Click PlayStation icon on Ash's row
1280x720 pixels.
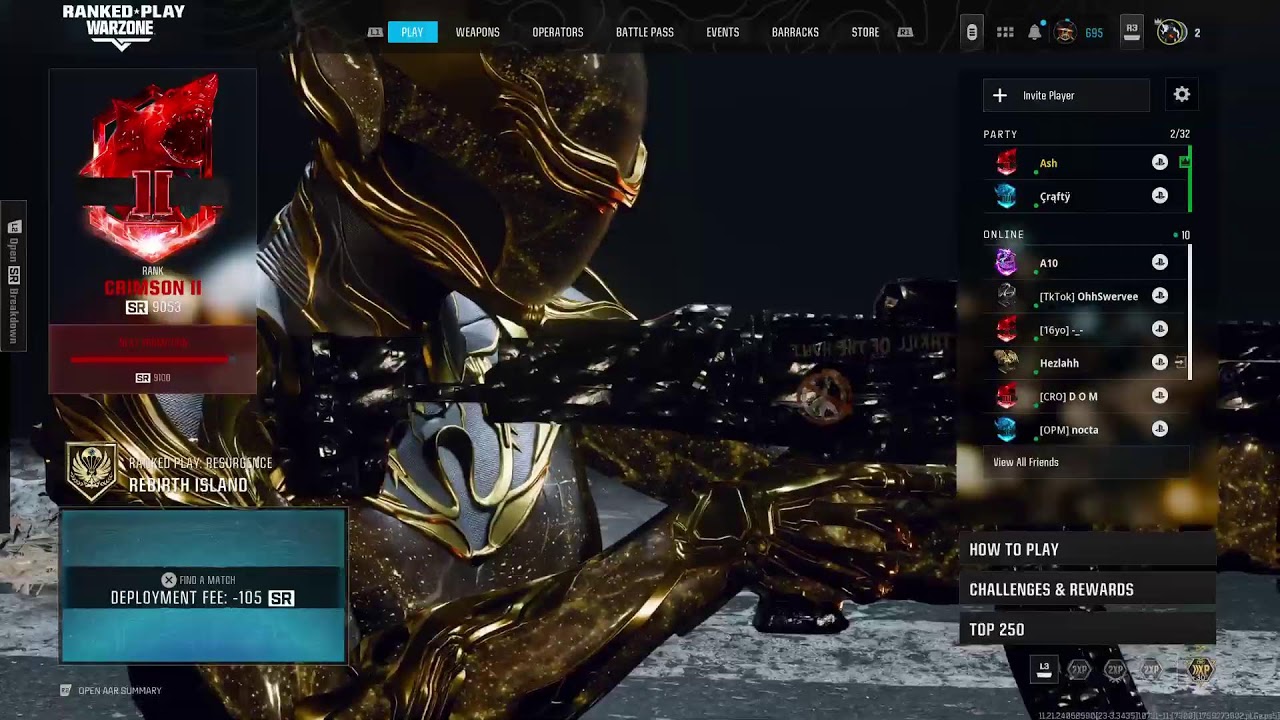pyautogui.click(x=1160, y=162)
